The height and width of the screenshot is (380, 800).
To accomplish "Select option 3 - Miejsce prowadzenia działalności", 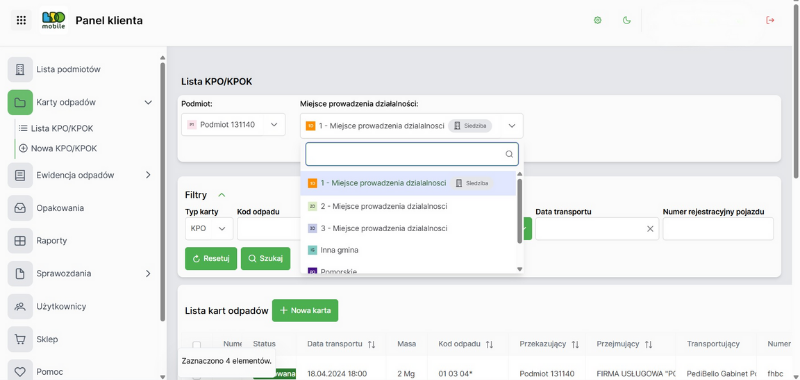I will pos(408,228).
